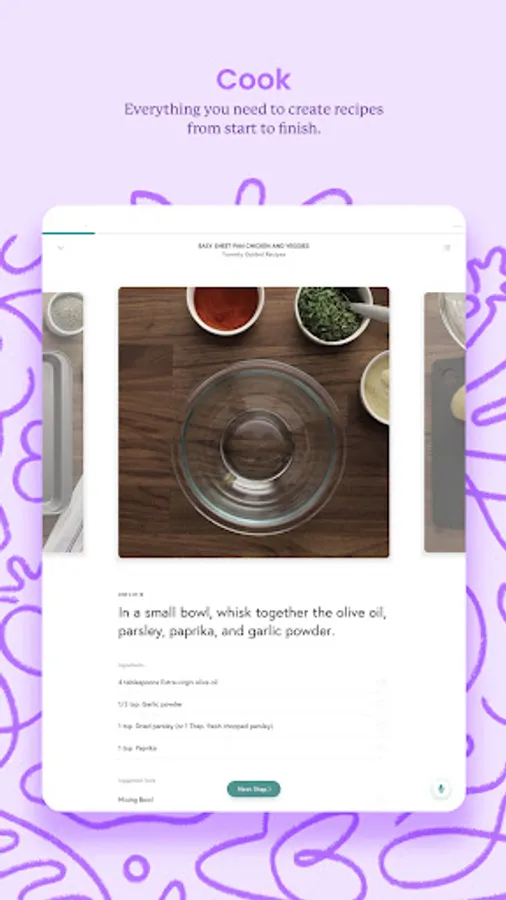Check off the dried parsley ingredient

381,726
